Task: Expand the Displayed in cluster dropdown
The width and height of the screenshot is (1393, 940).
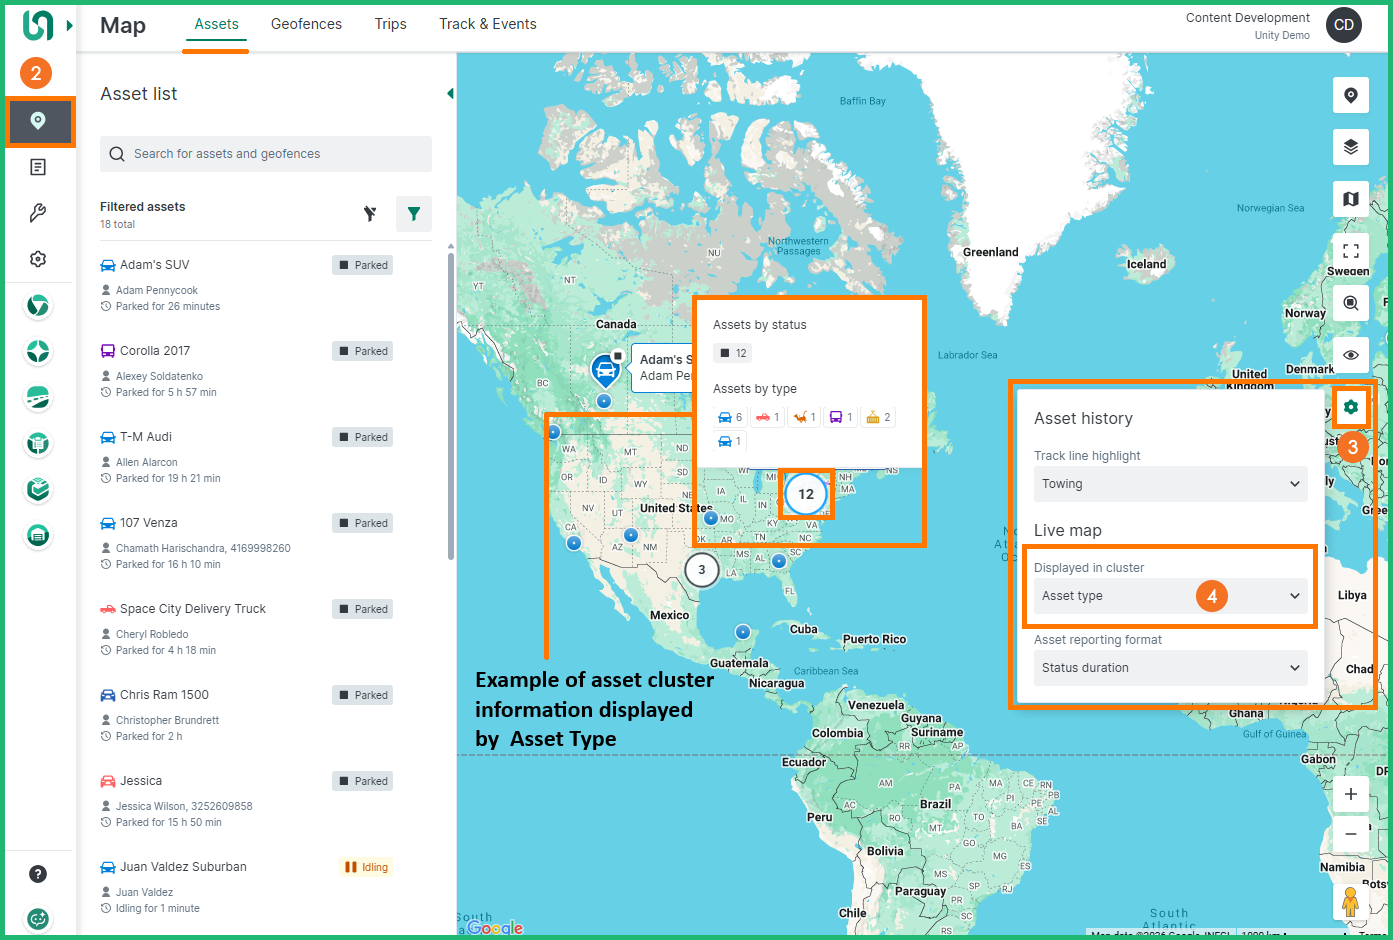Action: pos(1169,596)
